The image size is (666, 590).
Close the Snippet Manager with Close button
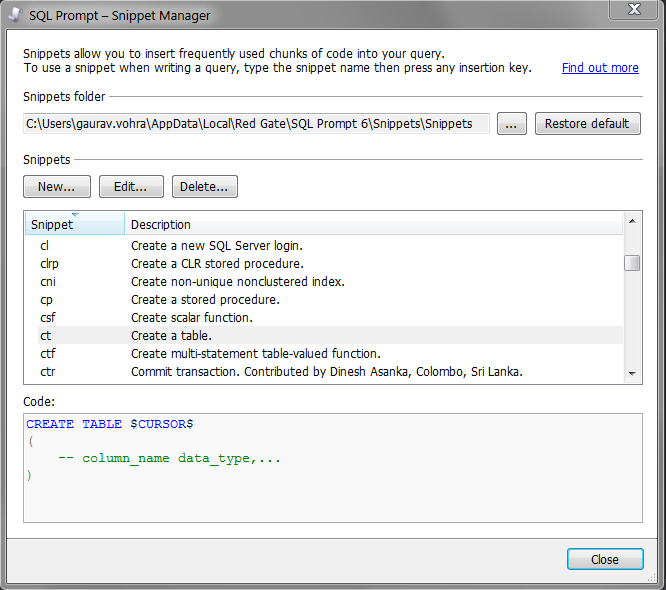pyautogui.click(x=605, y=559)
